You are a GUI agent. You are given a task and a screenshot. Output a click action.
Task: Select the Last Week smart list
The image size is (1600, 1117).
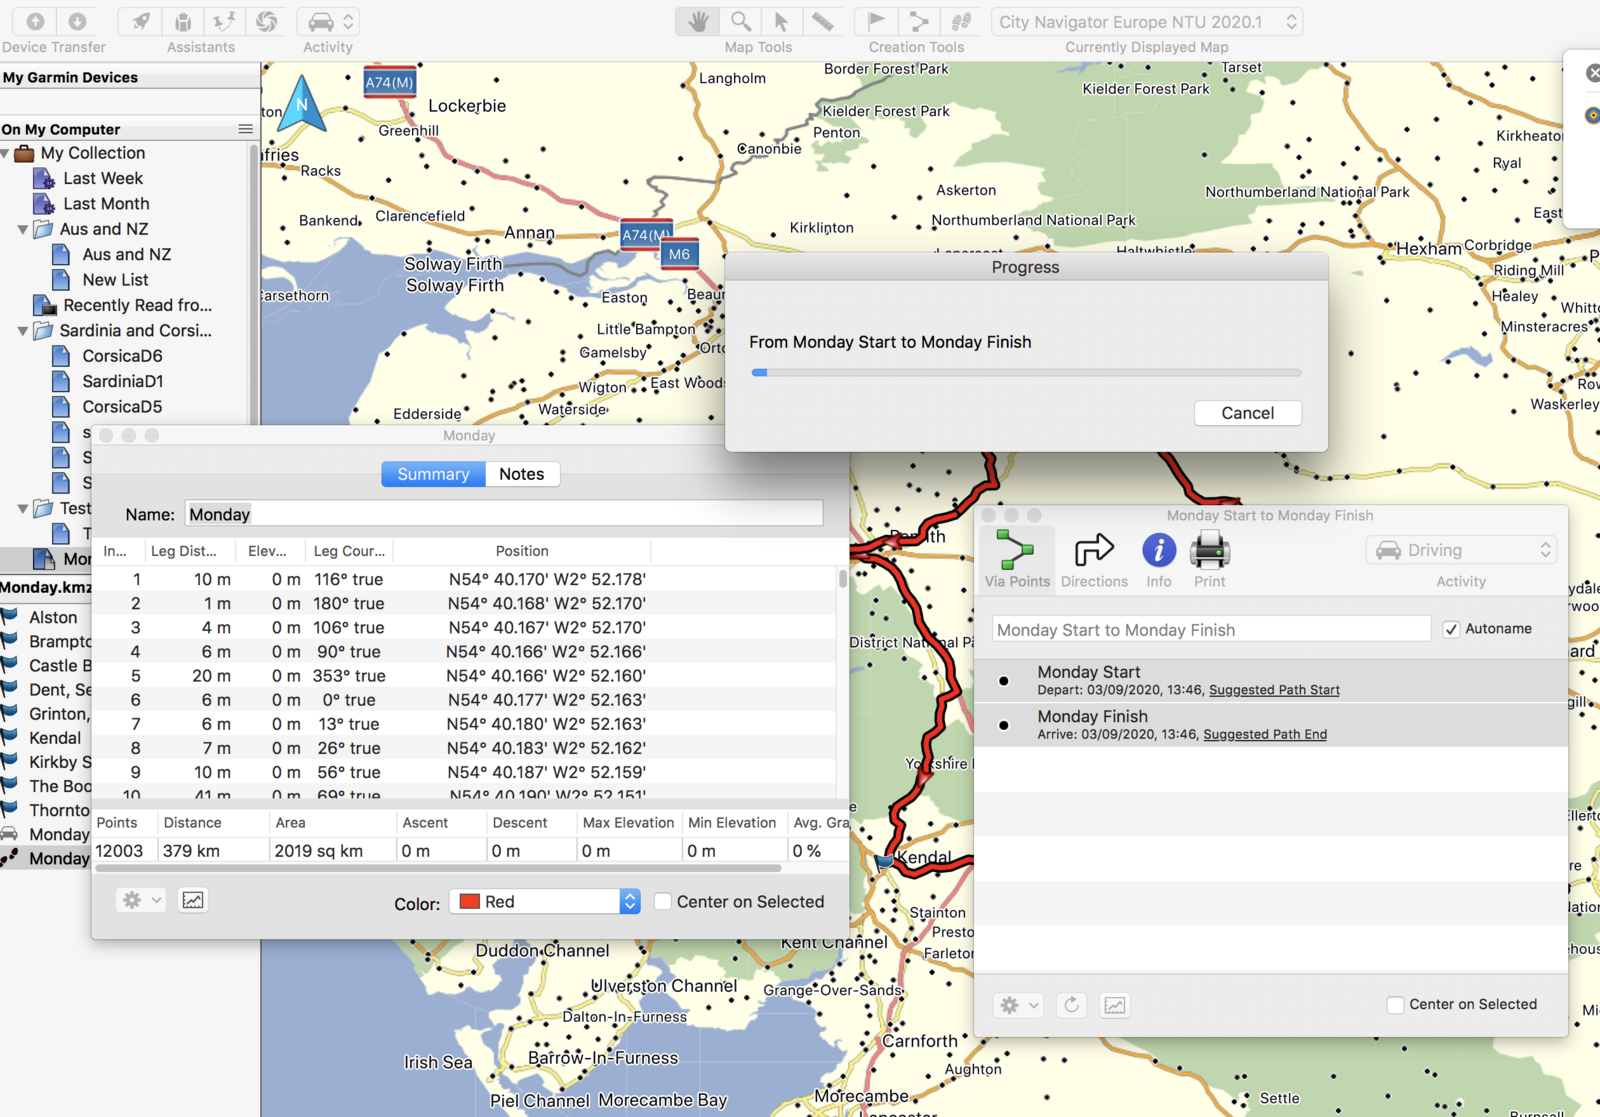(102, 178)
